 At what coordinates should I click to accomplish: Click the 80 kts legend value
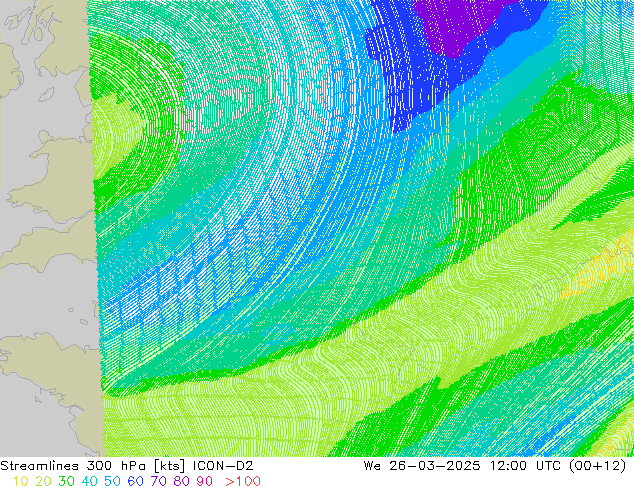click(182, 481)
